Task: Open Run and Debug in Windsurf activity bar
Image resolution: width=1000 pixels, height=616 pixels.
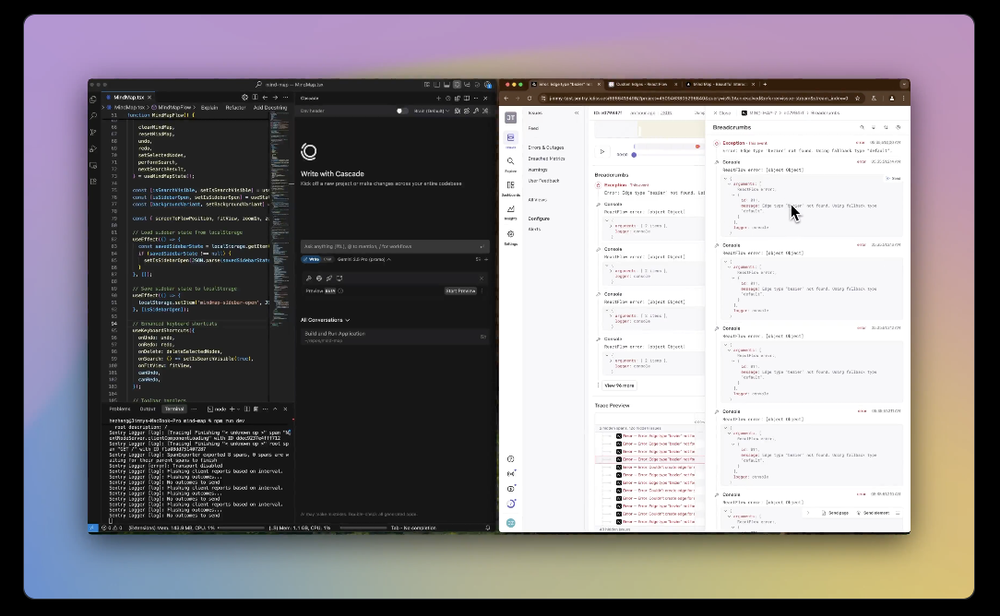Action: (93, 149)
